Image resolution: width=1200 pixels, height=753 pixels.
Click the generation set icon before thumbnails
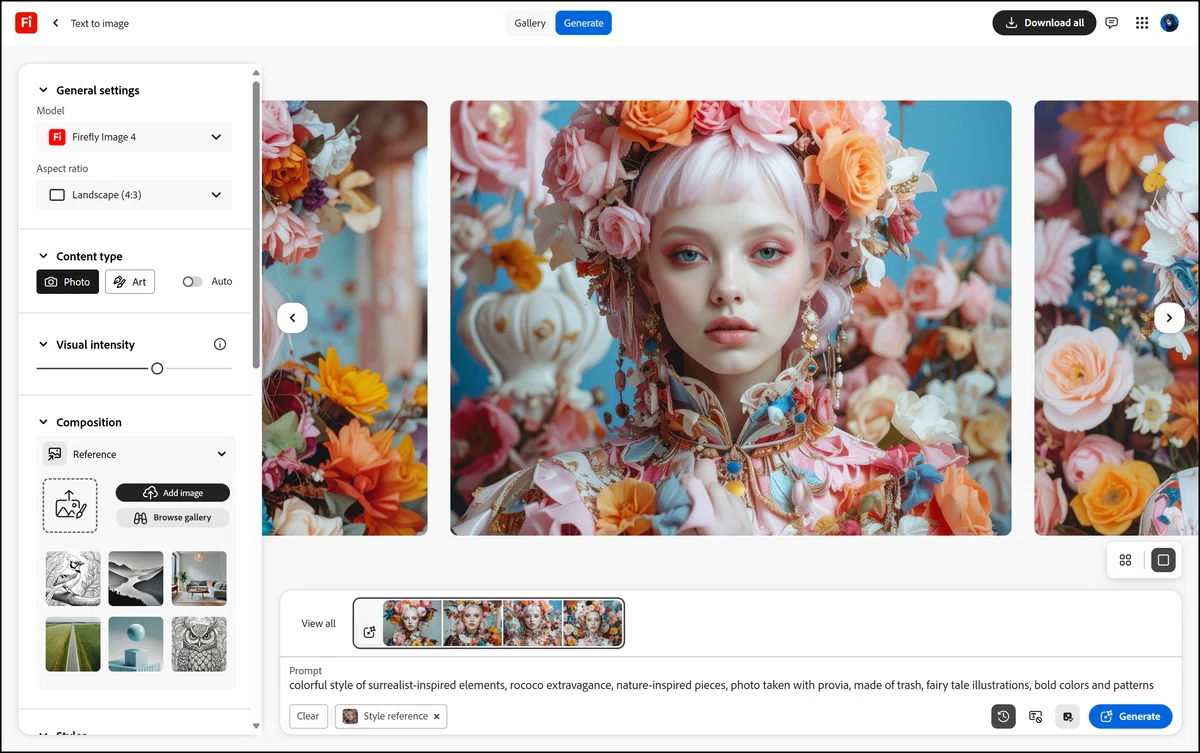(369, 632)
